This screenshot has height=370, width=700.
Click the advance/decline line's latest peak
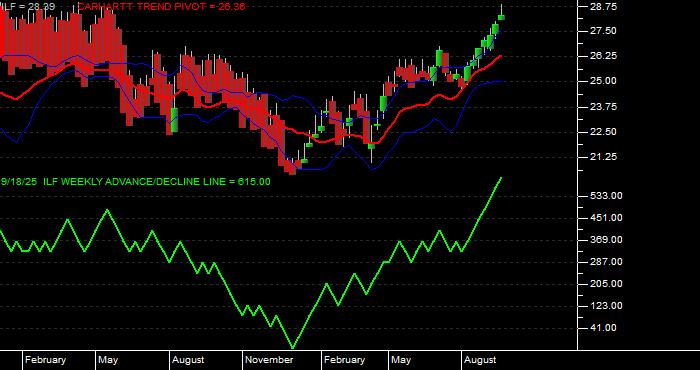click(x=501, y=178)
